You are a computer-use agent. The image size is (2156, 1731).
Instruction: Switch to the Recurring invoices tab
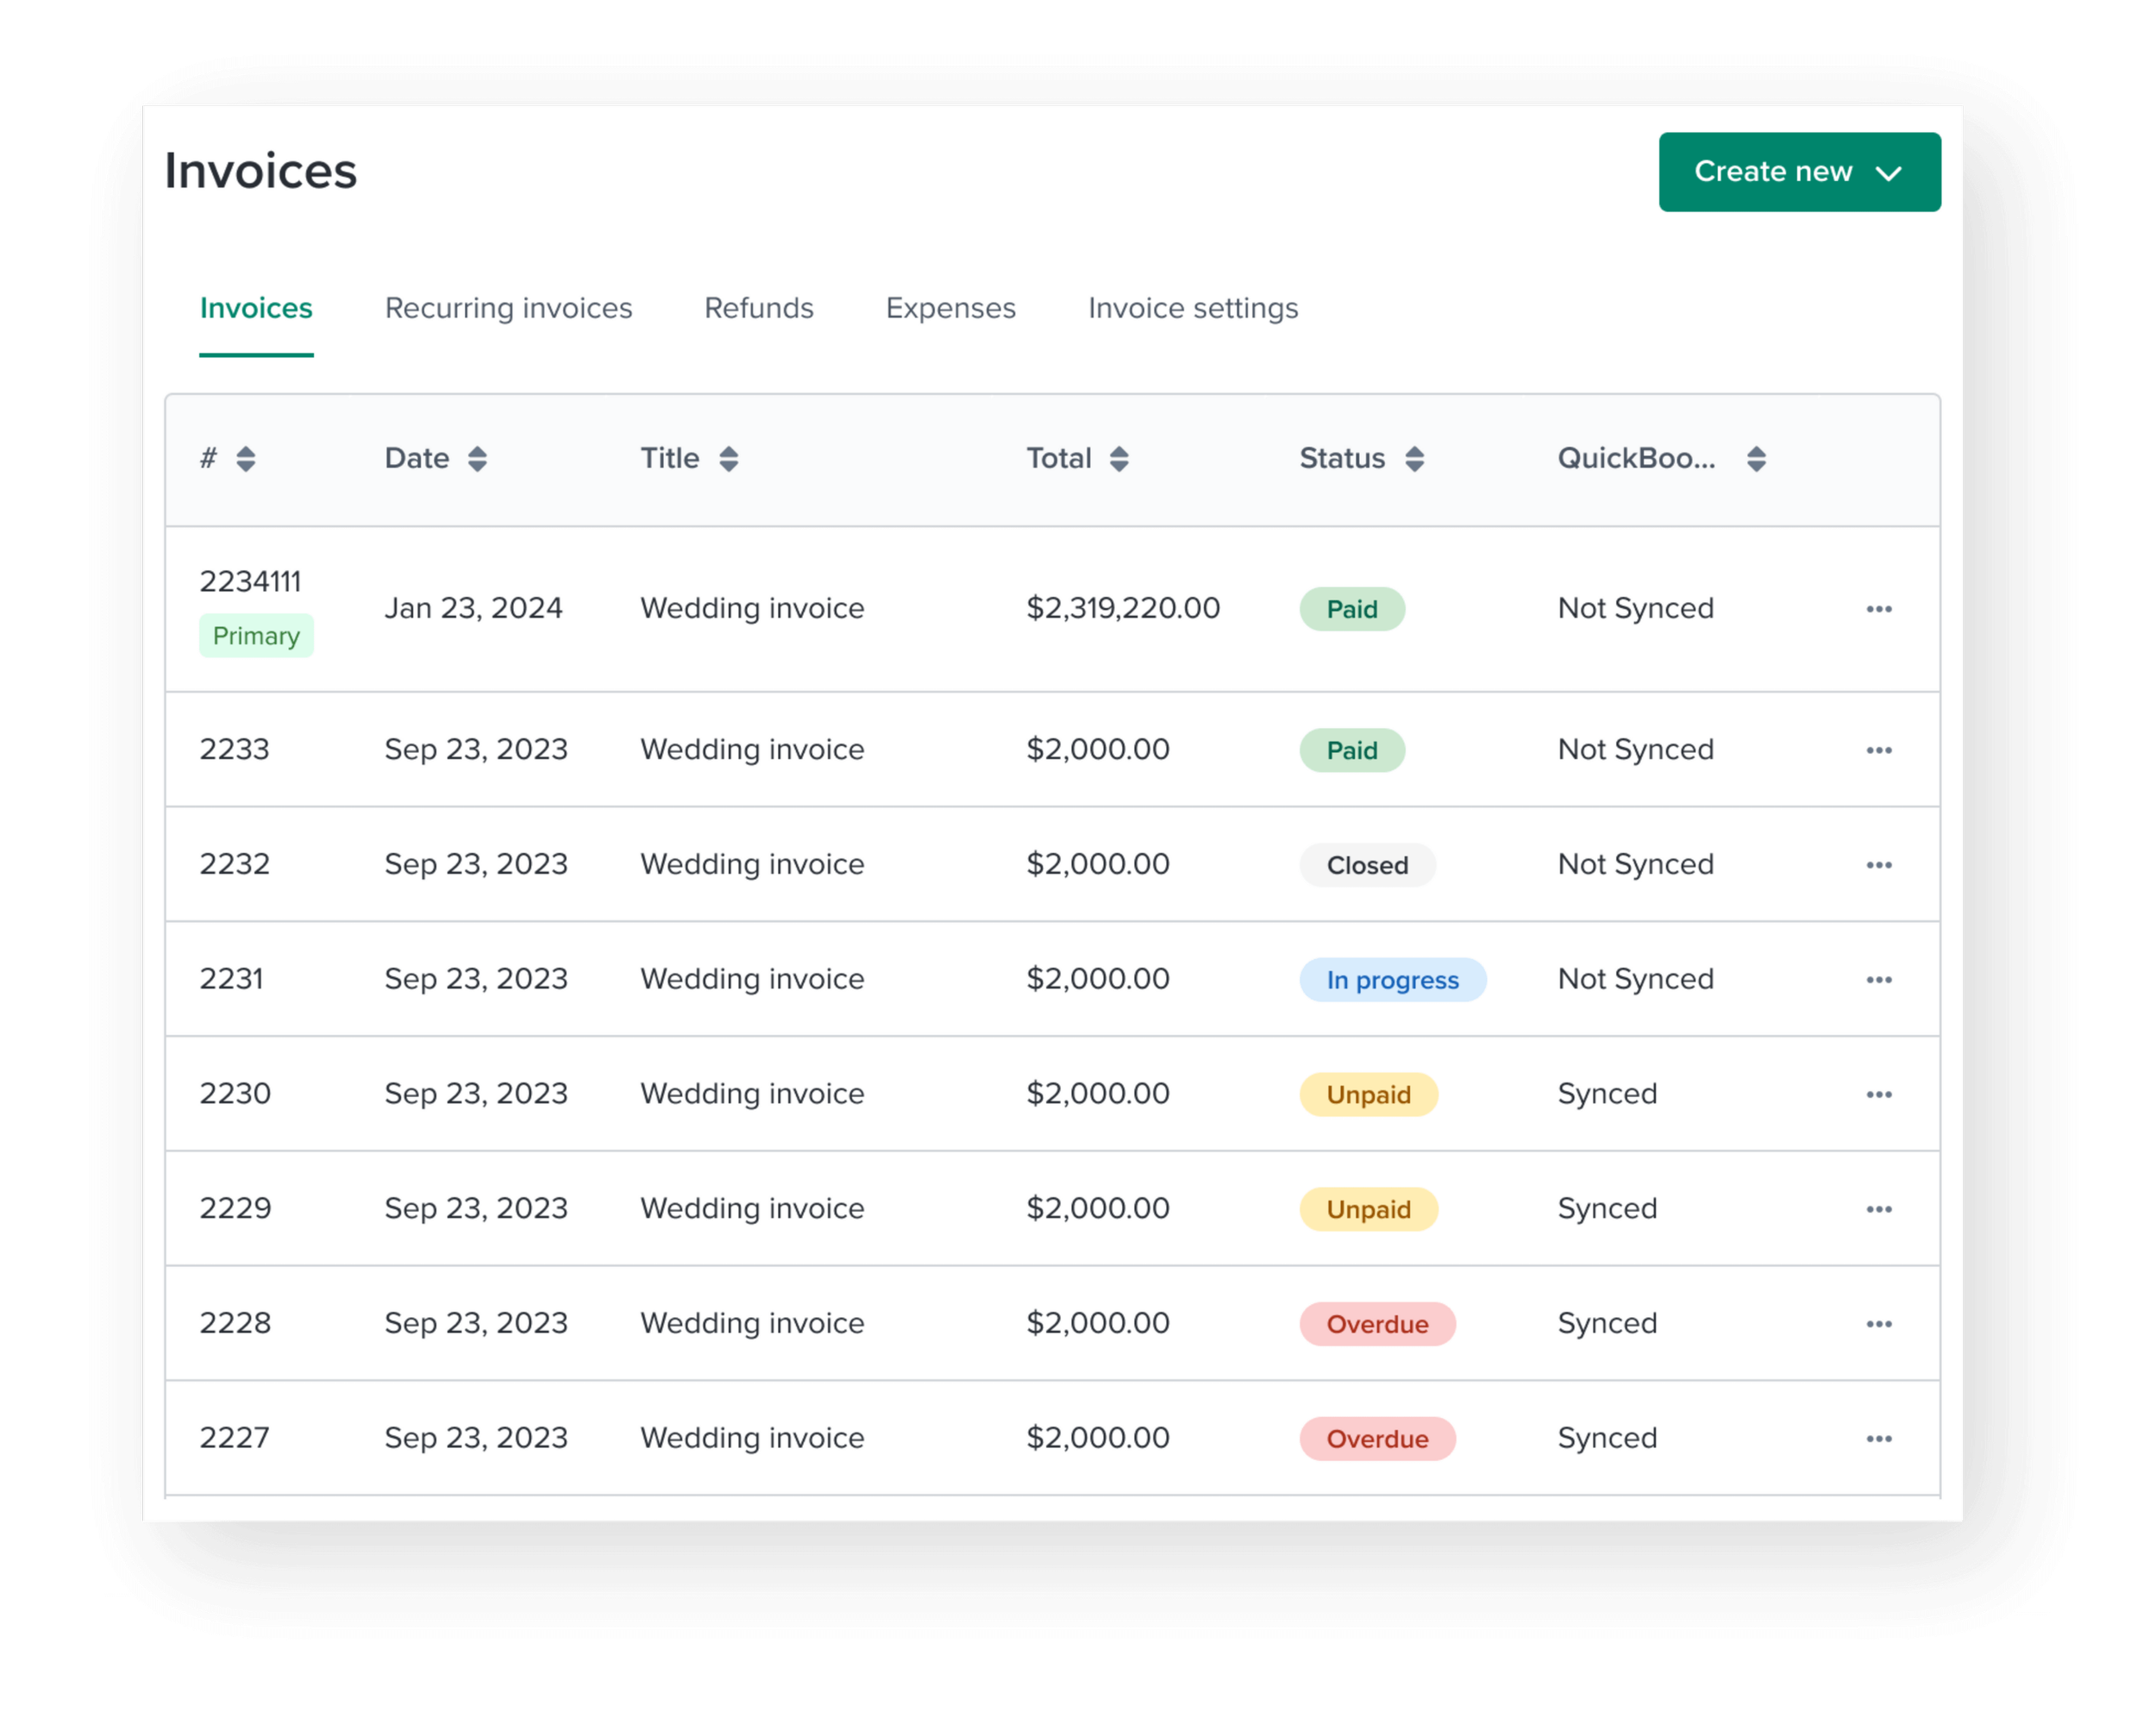tap(508, 308)
